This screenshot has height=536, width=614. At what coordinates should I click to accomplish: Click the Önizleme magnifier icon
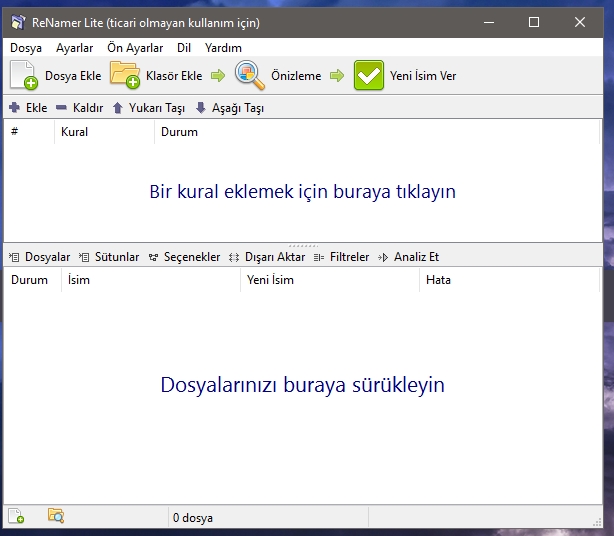tap(249, 75)
